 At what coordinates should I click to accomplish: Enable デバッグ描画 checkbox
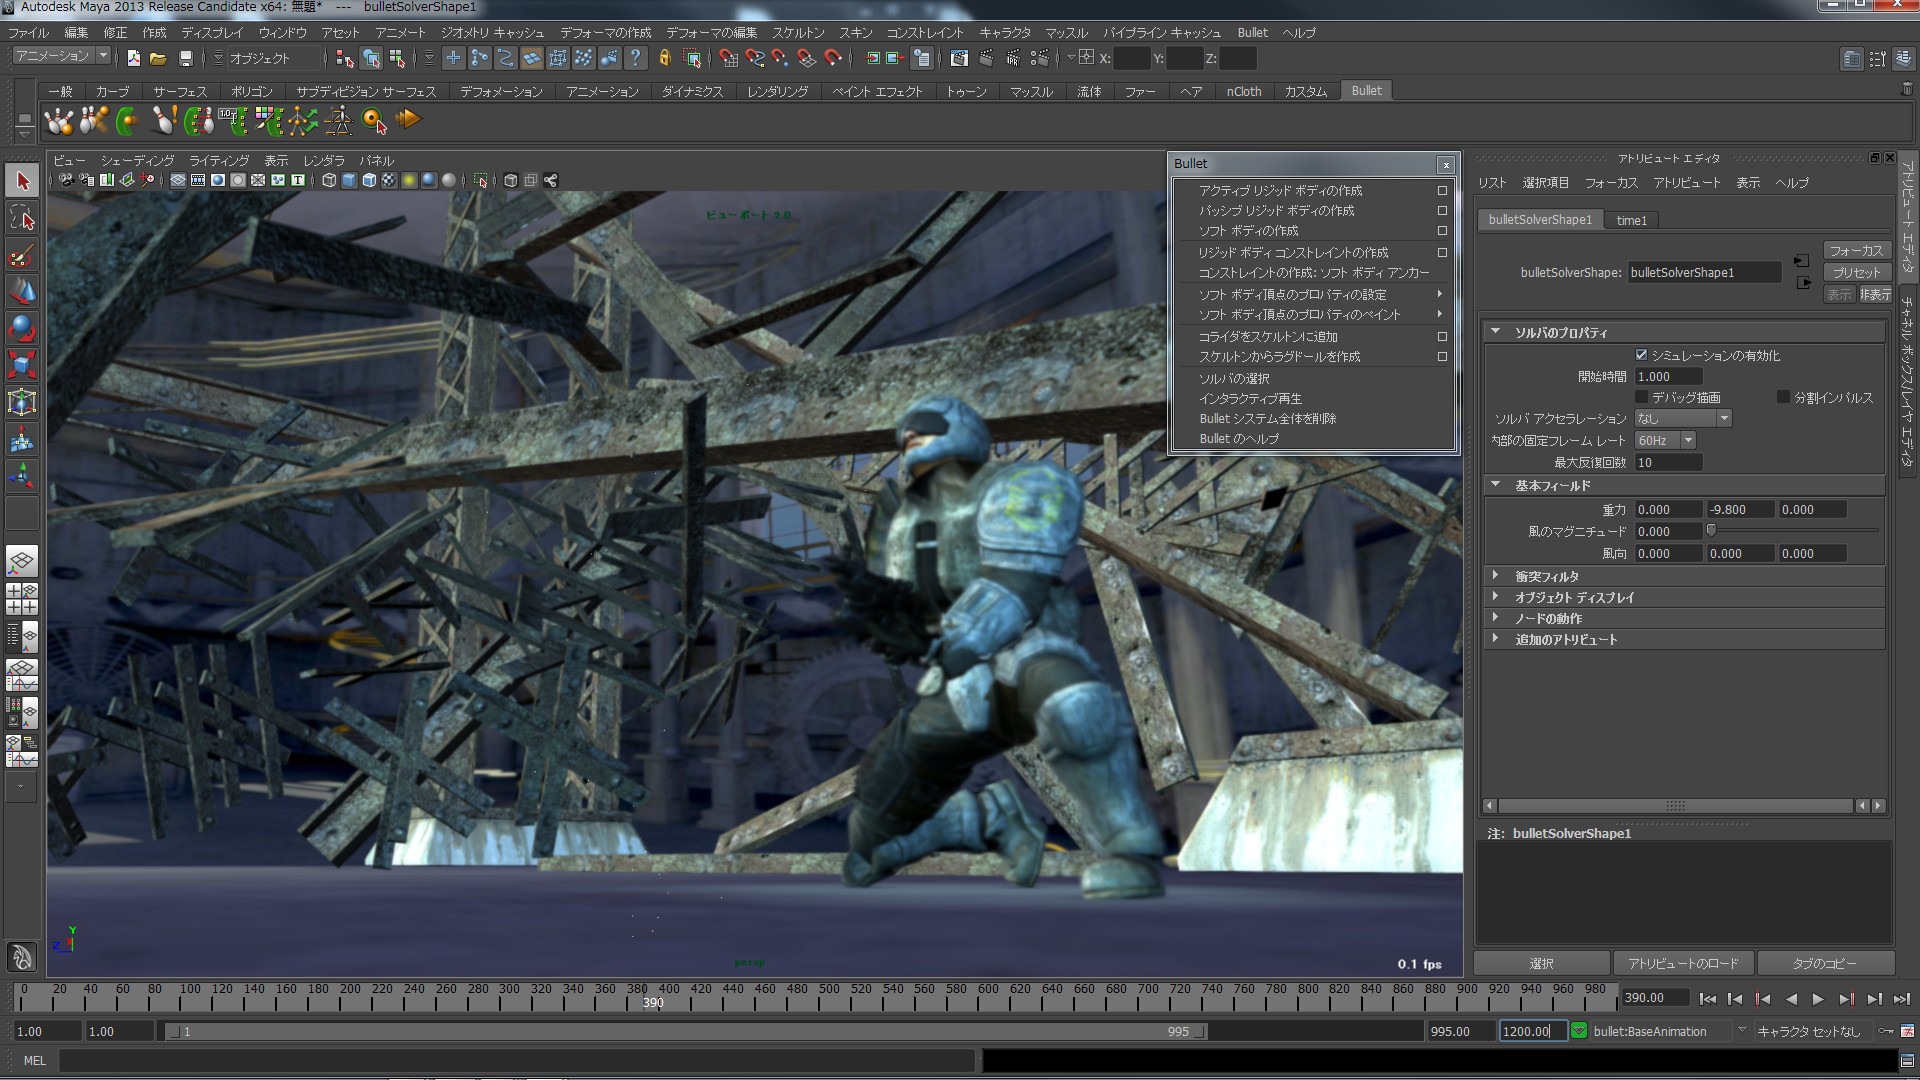1641,397
